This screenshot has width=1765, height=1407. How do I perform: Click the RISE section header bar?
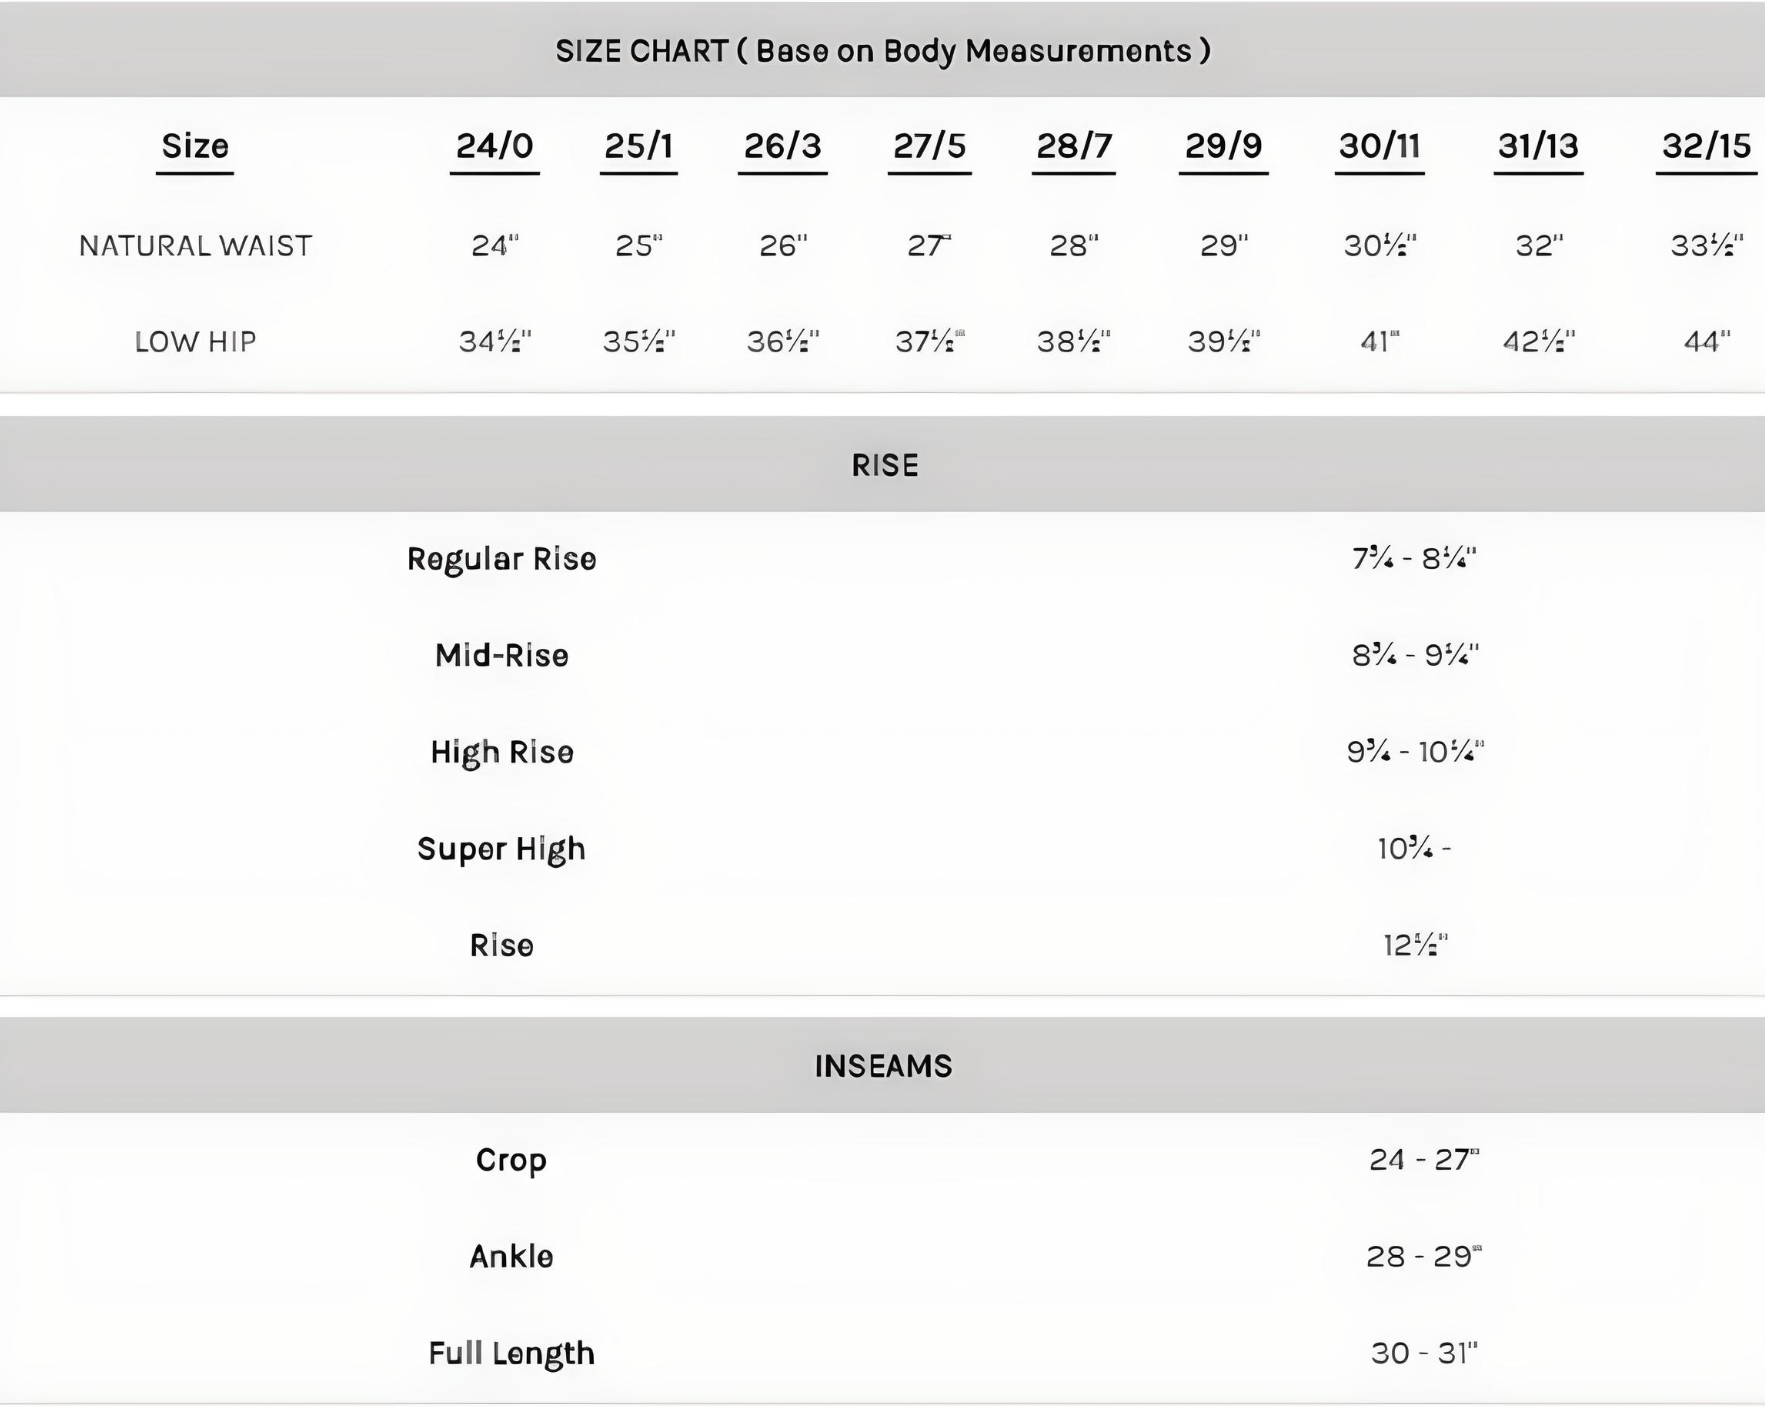pyautogui.click(x=884, y=465)
